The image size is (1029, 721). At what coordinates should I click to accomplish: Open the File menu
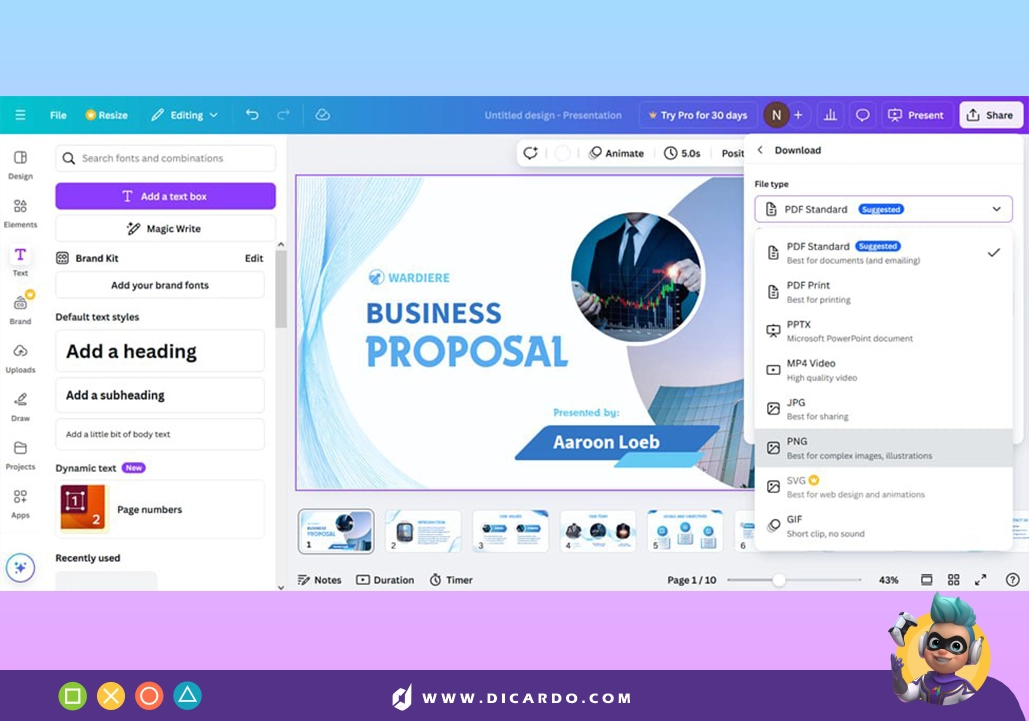(x=58, y=115)
